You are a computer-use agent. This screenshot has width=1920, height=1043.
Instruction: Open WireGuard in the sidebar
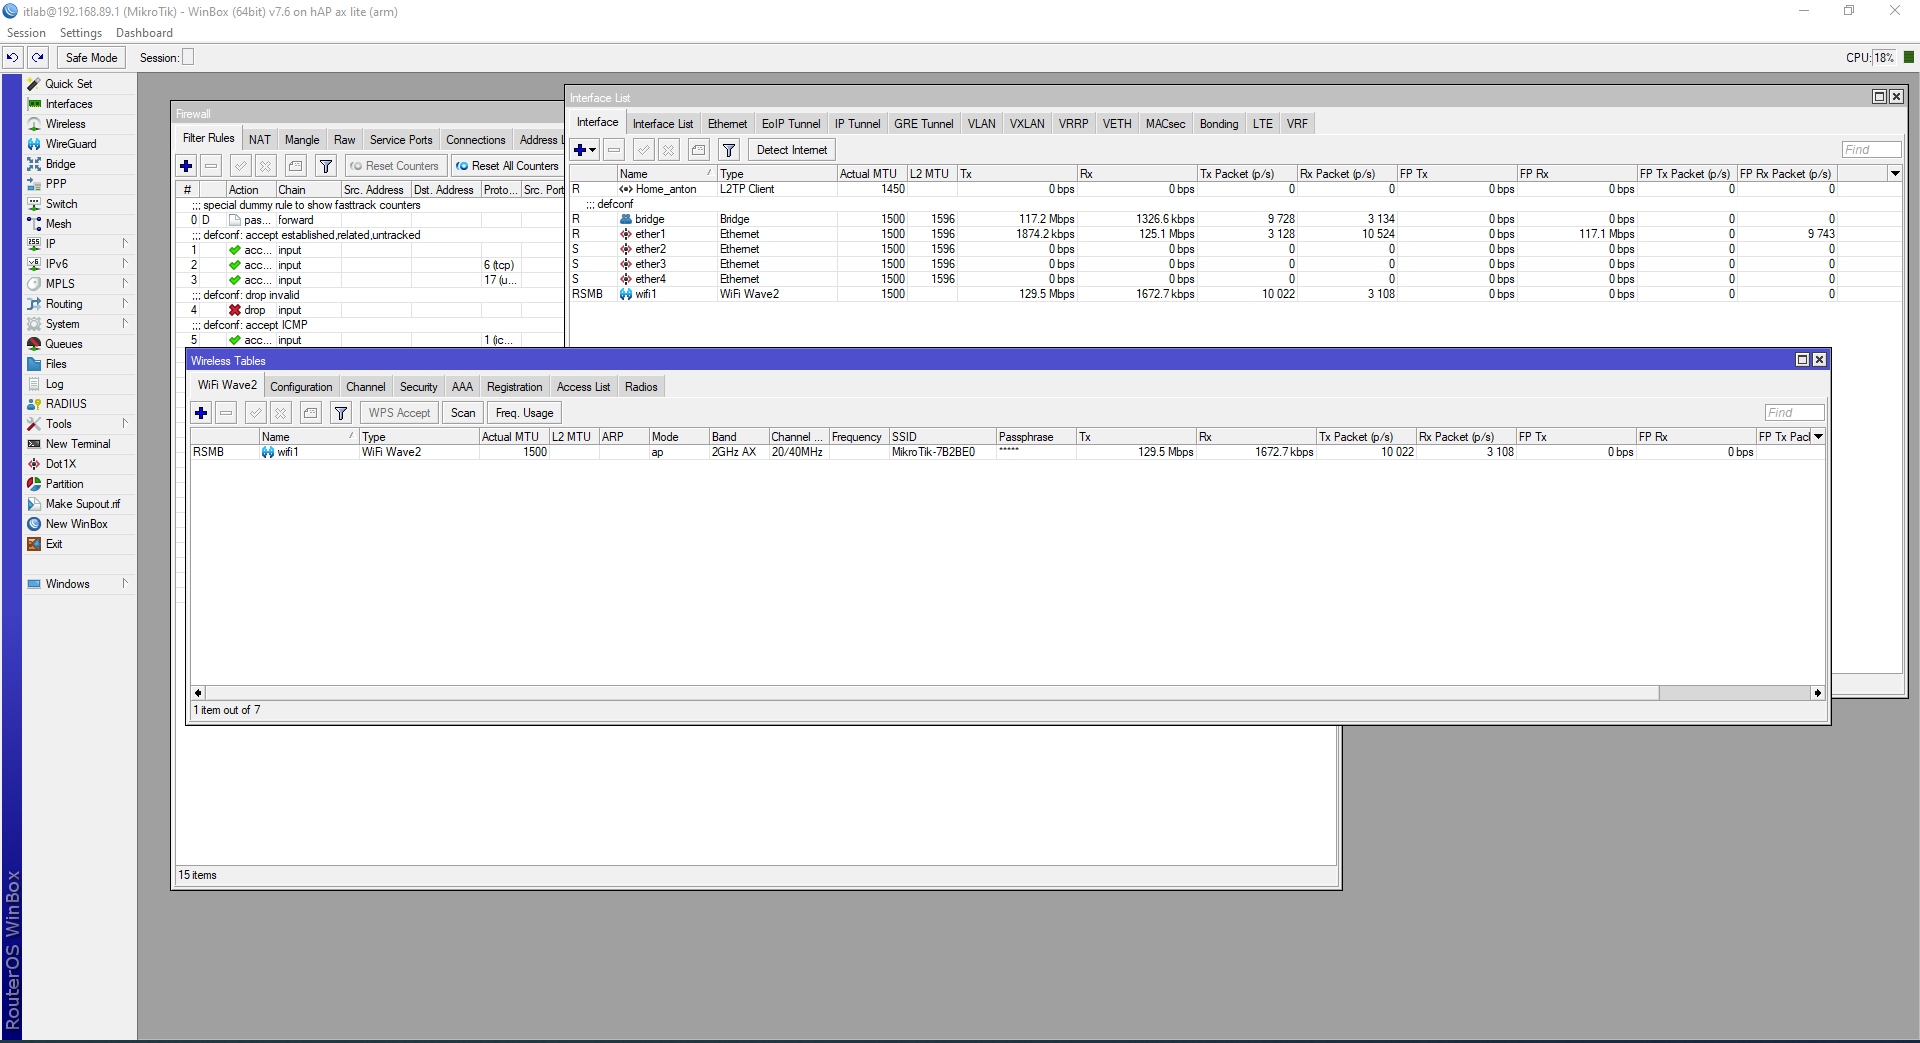pos(71,144)
